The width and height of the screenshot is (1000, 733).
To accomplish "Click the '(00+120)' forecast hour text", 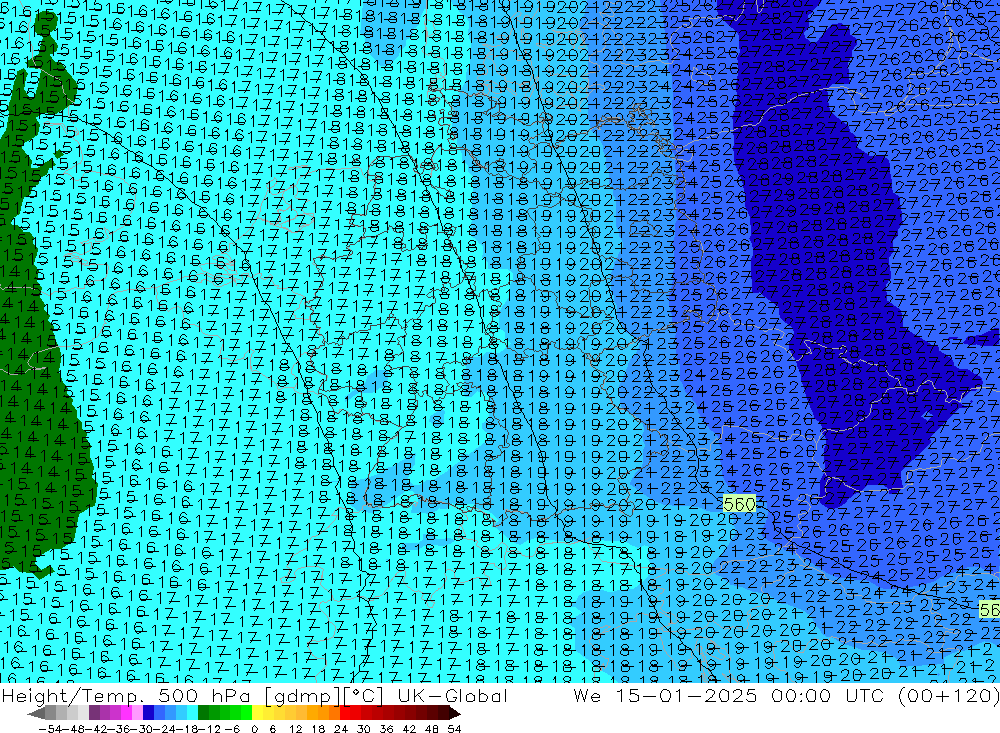I will [948, 695].
